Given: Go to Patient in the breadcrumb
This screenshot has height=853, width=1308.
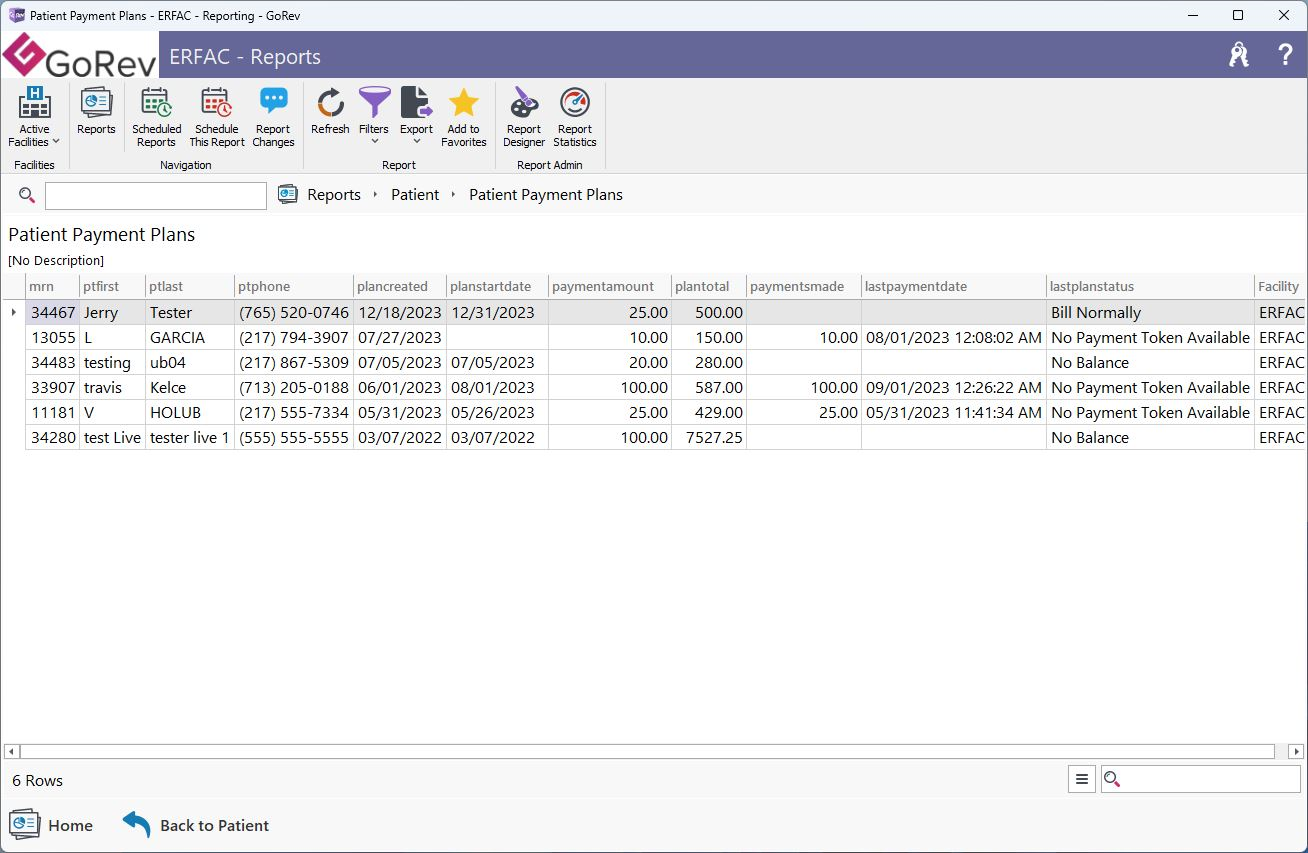Looking at the screenshot, I should tap(415, 195).
